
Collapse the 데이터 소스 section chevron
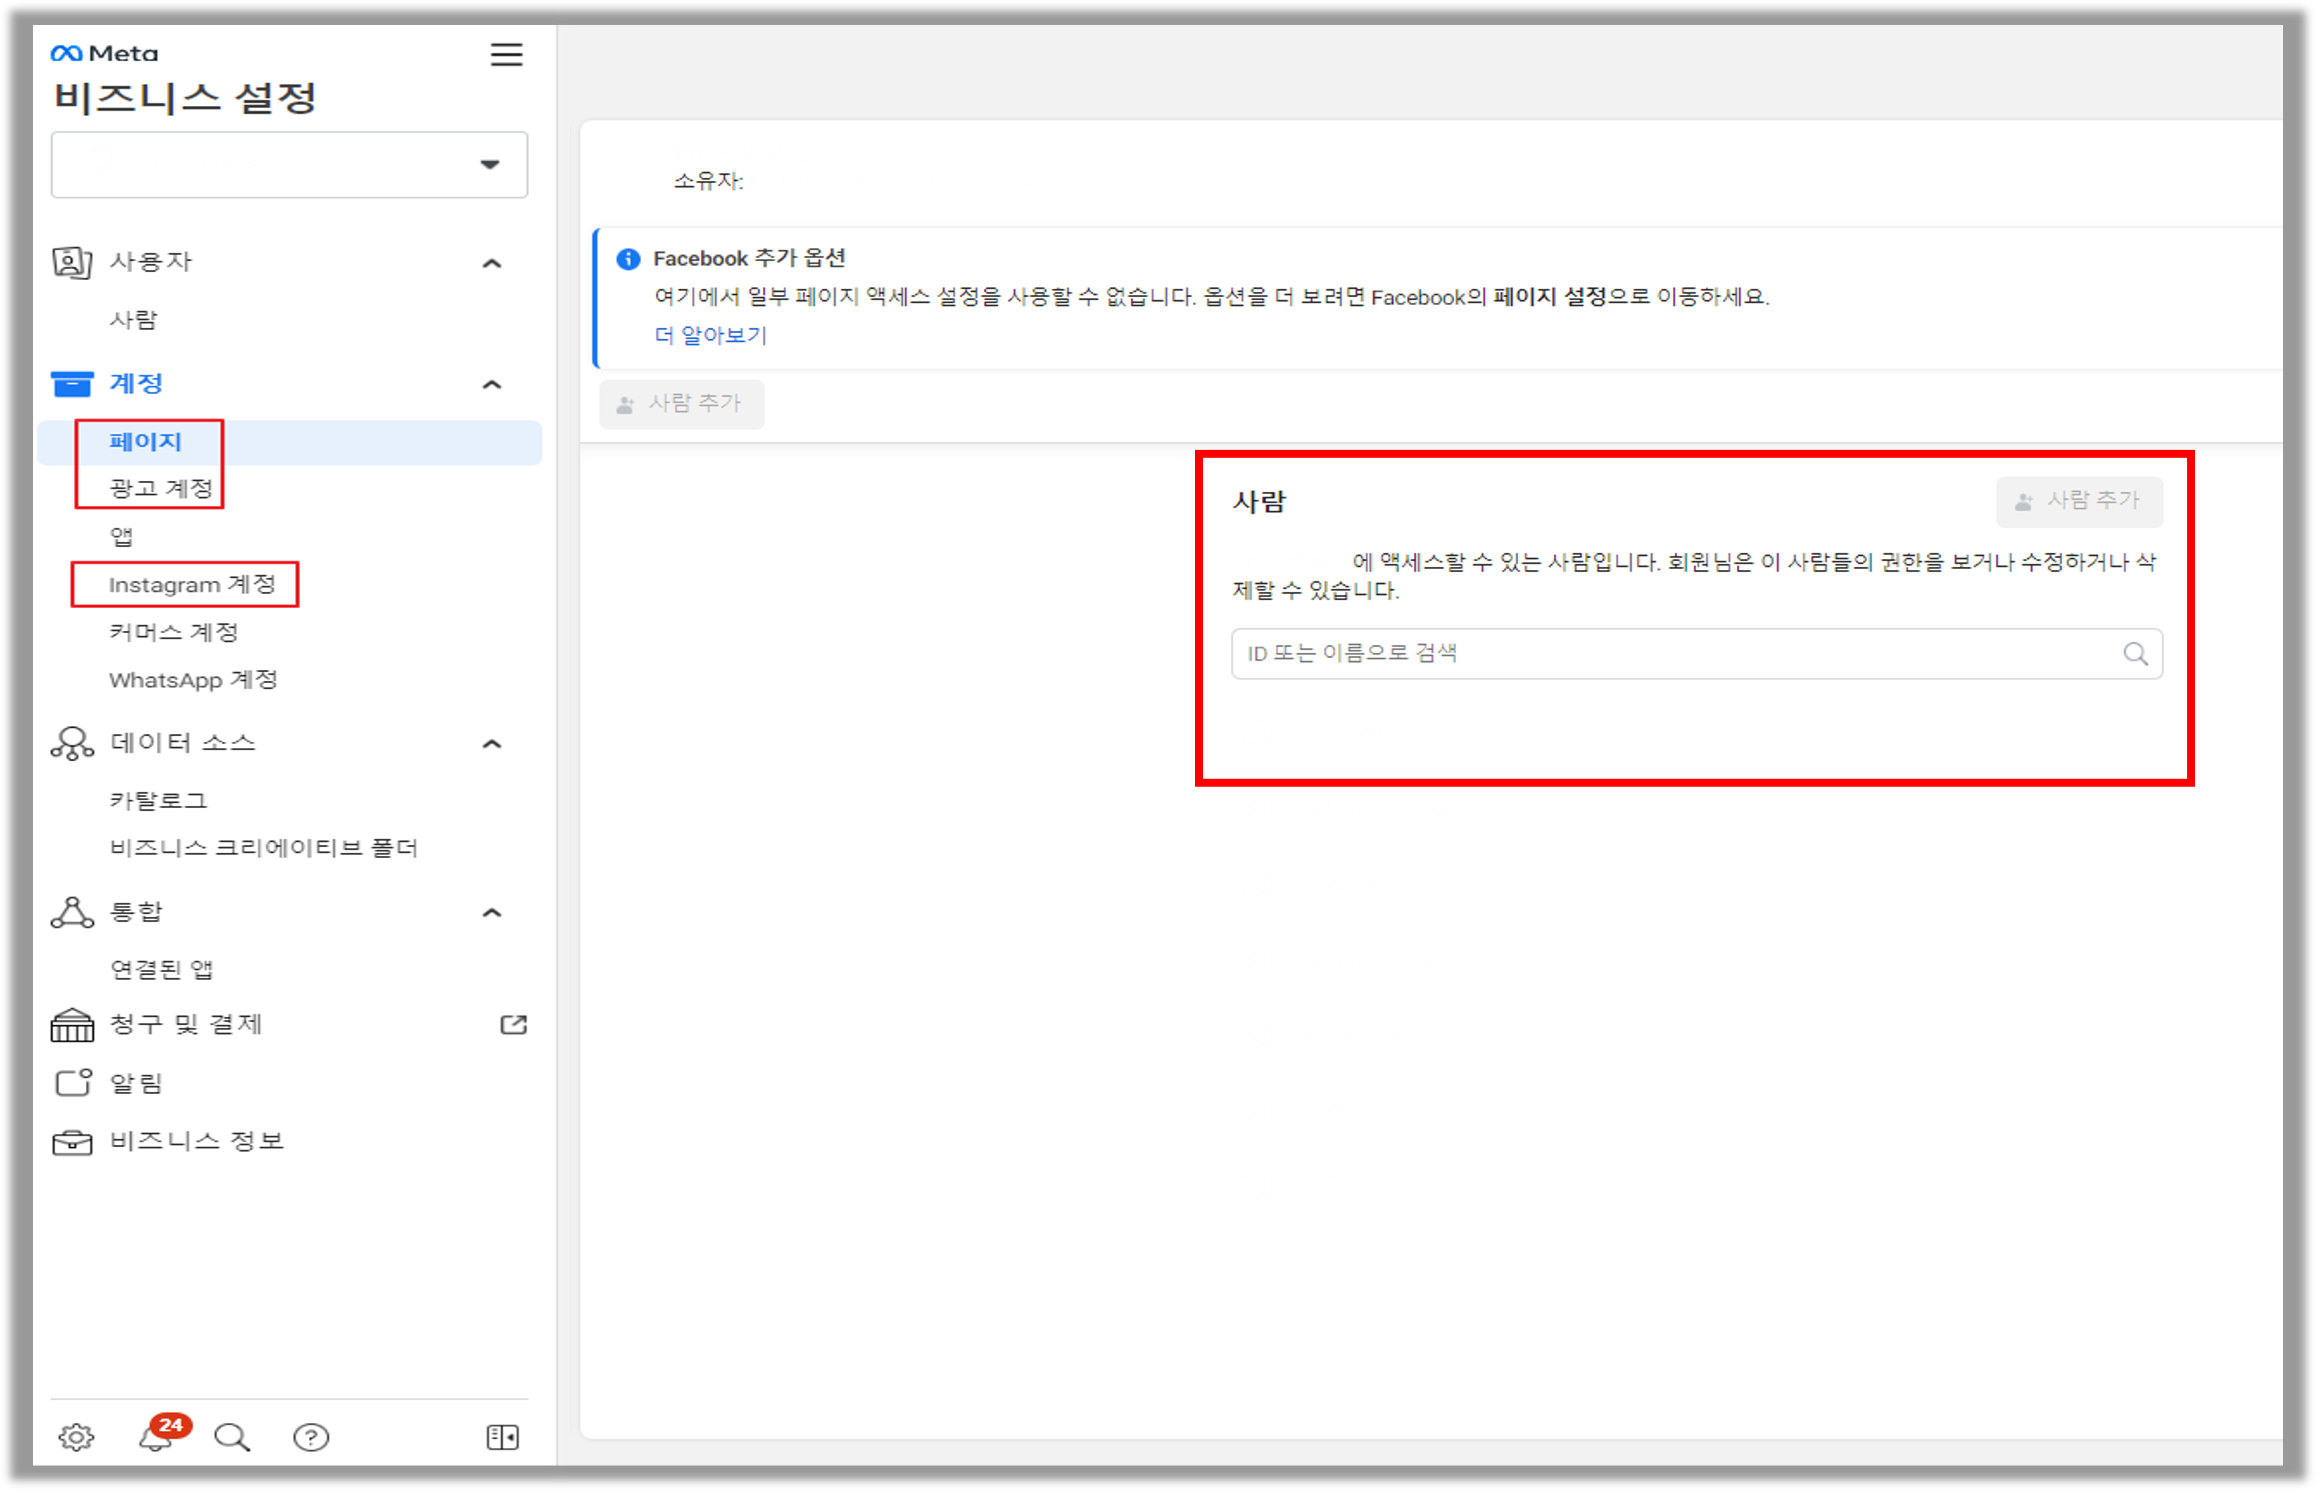491,744
